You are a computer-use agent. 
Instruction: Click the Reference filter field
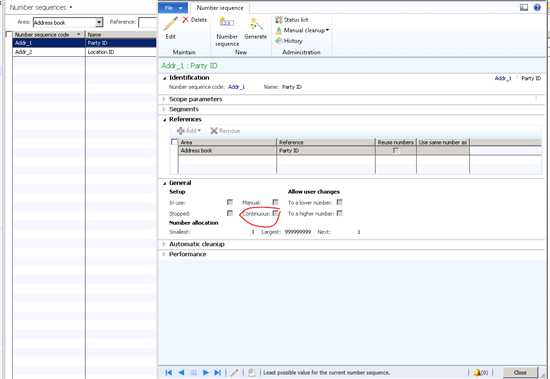[147, 22]
